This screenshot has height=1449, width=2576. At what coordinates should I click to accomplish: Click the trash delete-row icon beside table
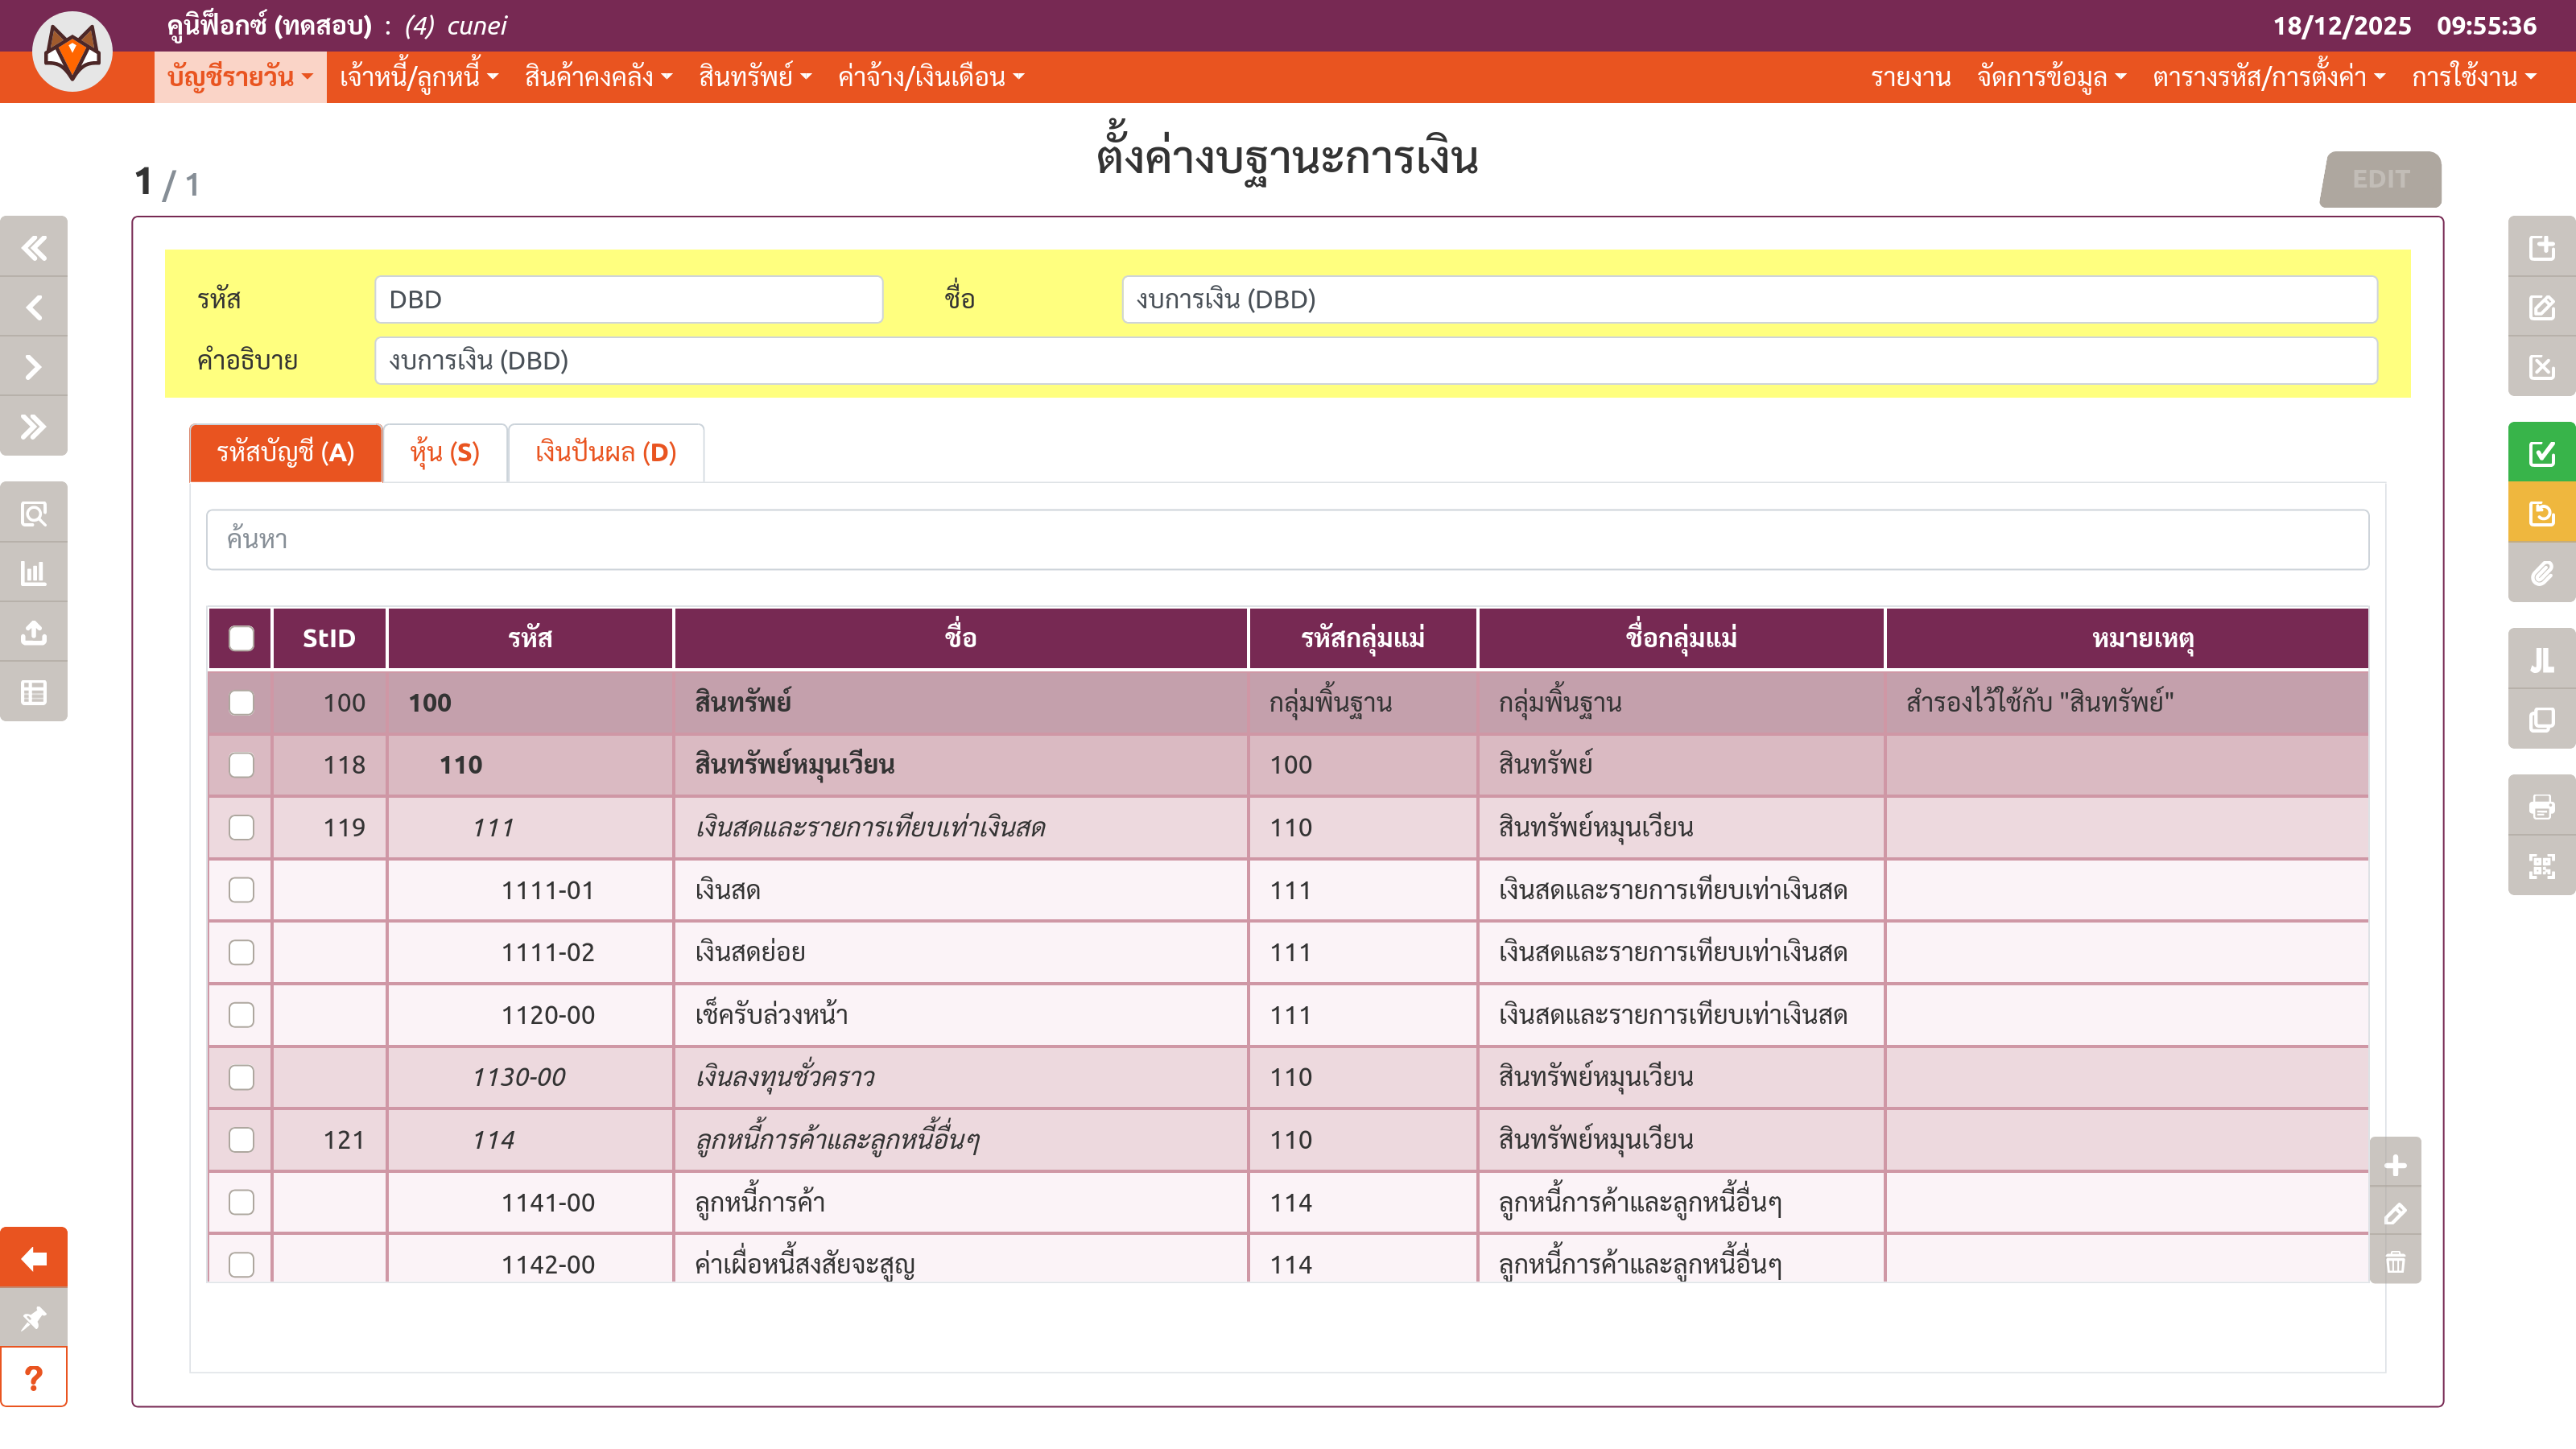tap(2395, 1262)
